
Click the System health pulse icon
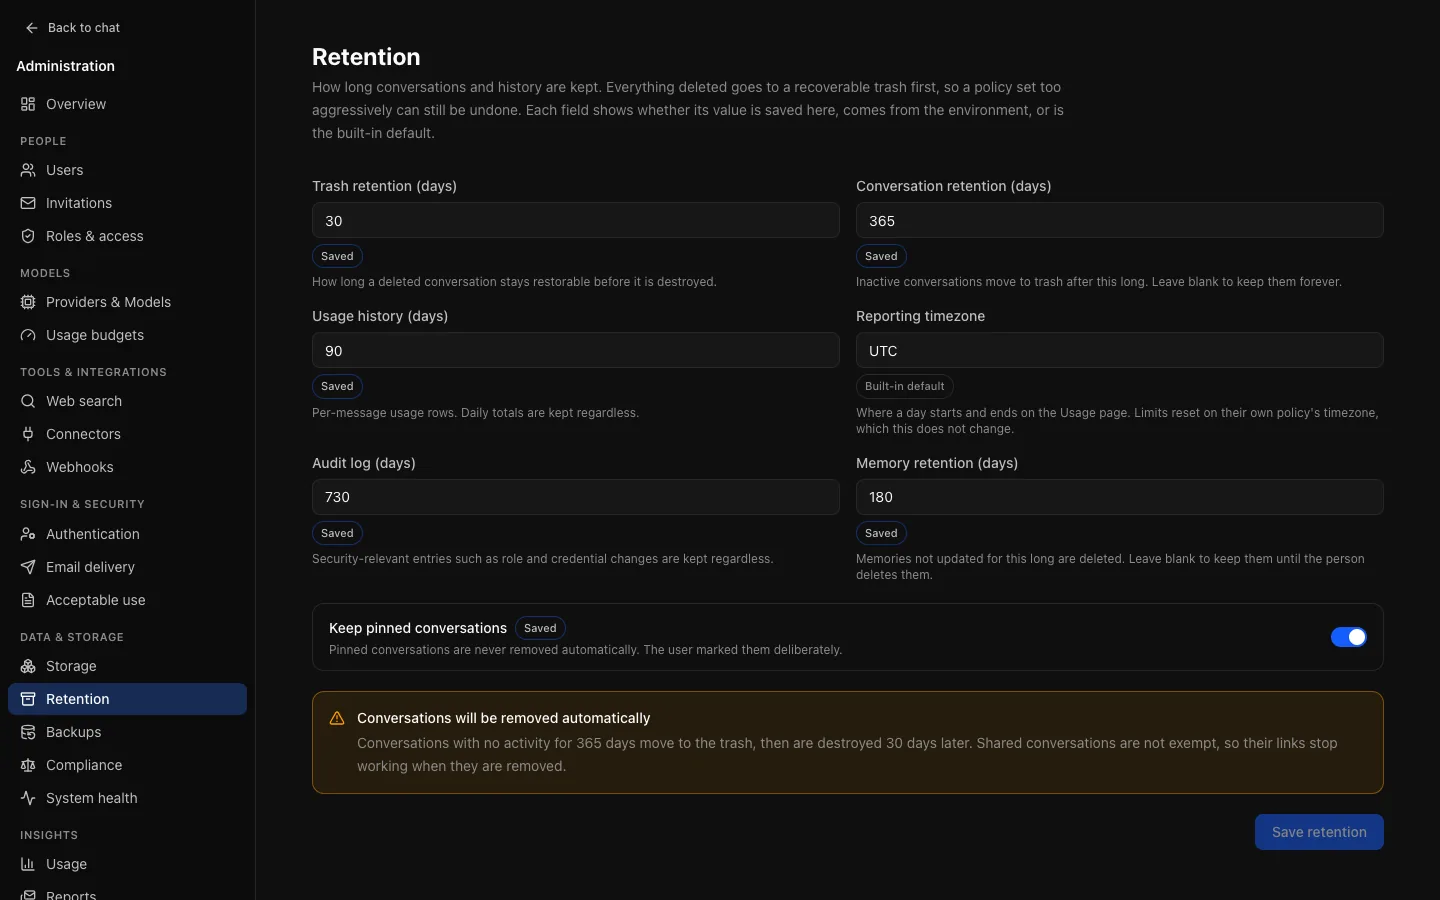(28, 798)
